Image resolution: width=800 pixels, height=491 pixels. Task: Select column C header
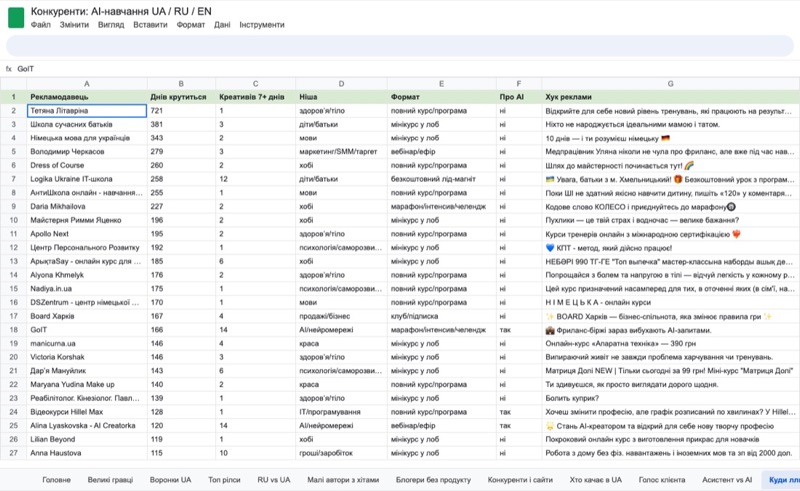click(x=255, y=84)
